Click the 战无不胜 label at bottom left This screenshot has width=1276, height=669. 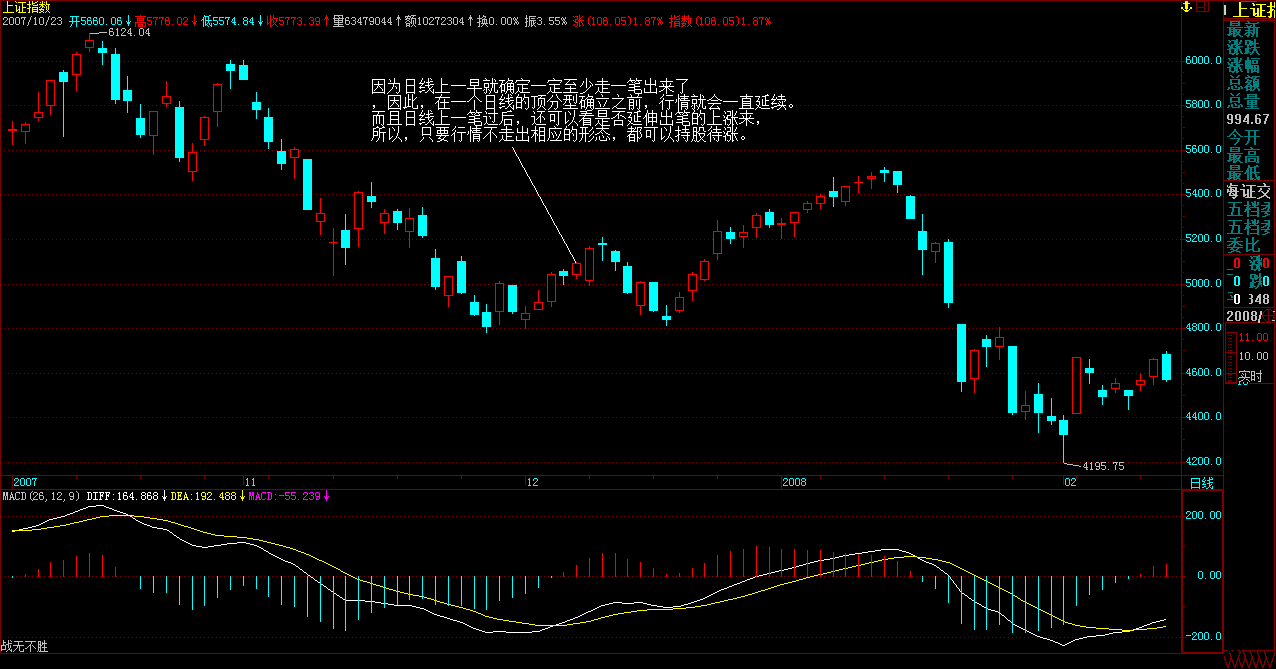click(24, 647)
